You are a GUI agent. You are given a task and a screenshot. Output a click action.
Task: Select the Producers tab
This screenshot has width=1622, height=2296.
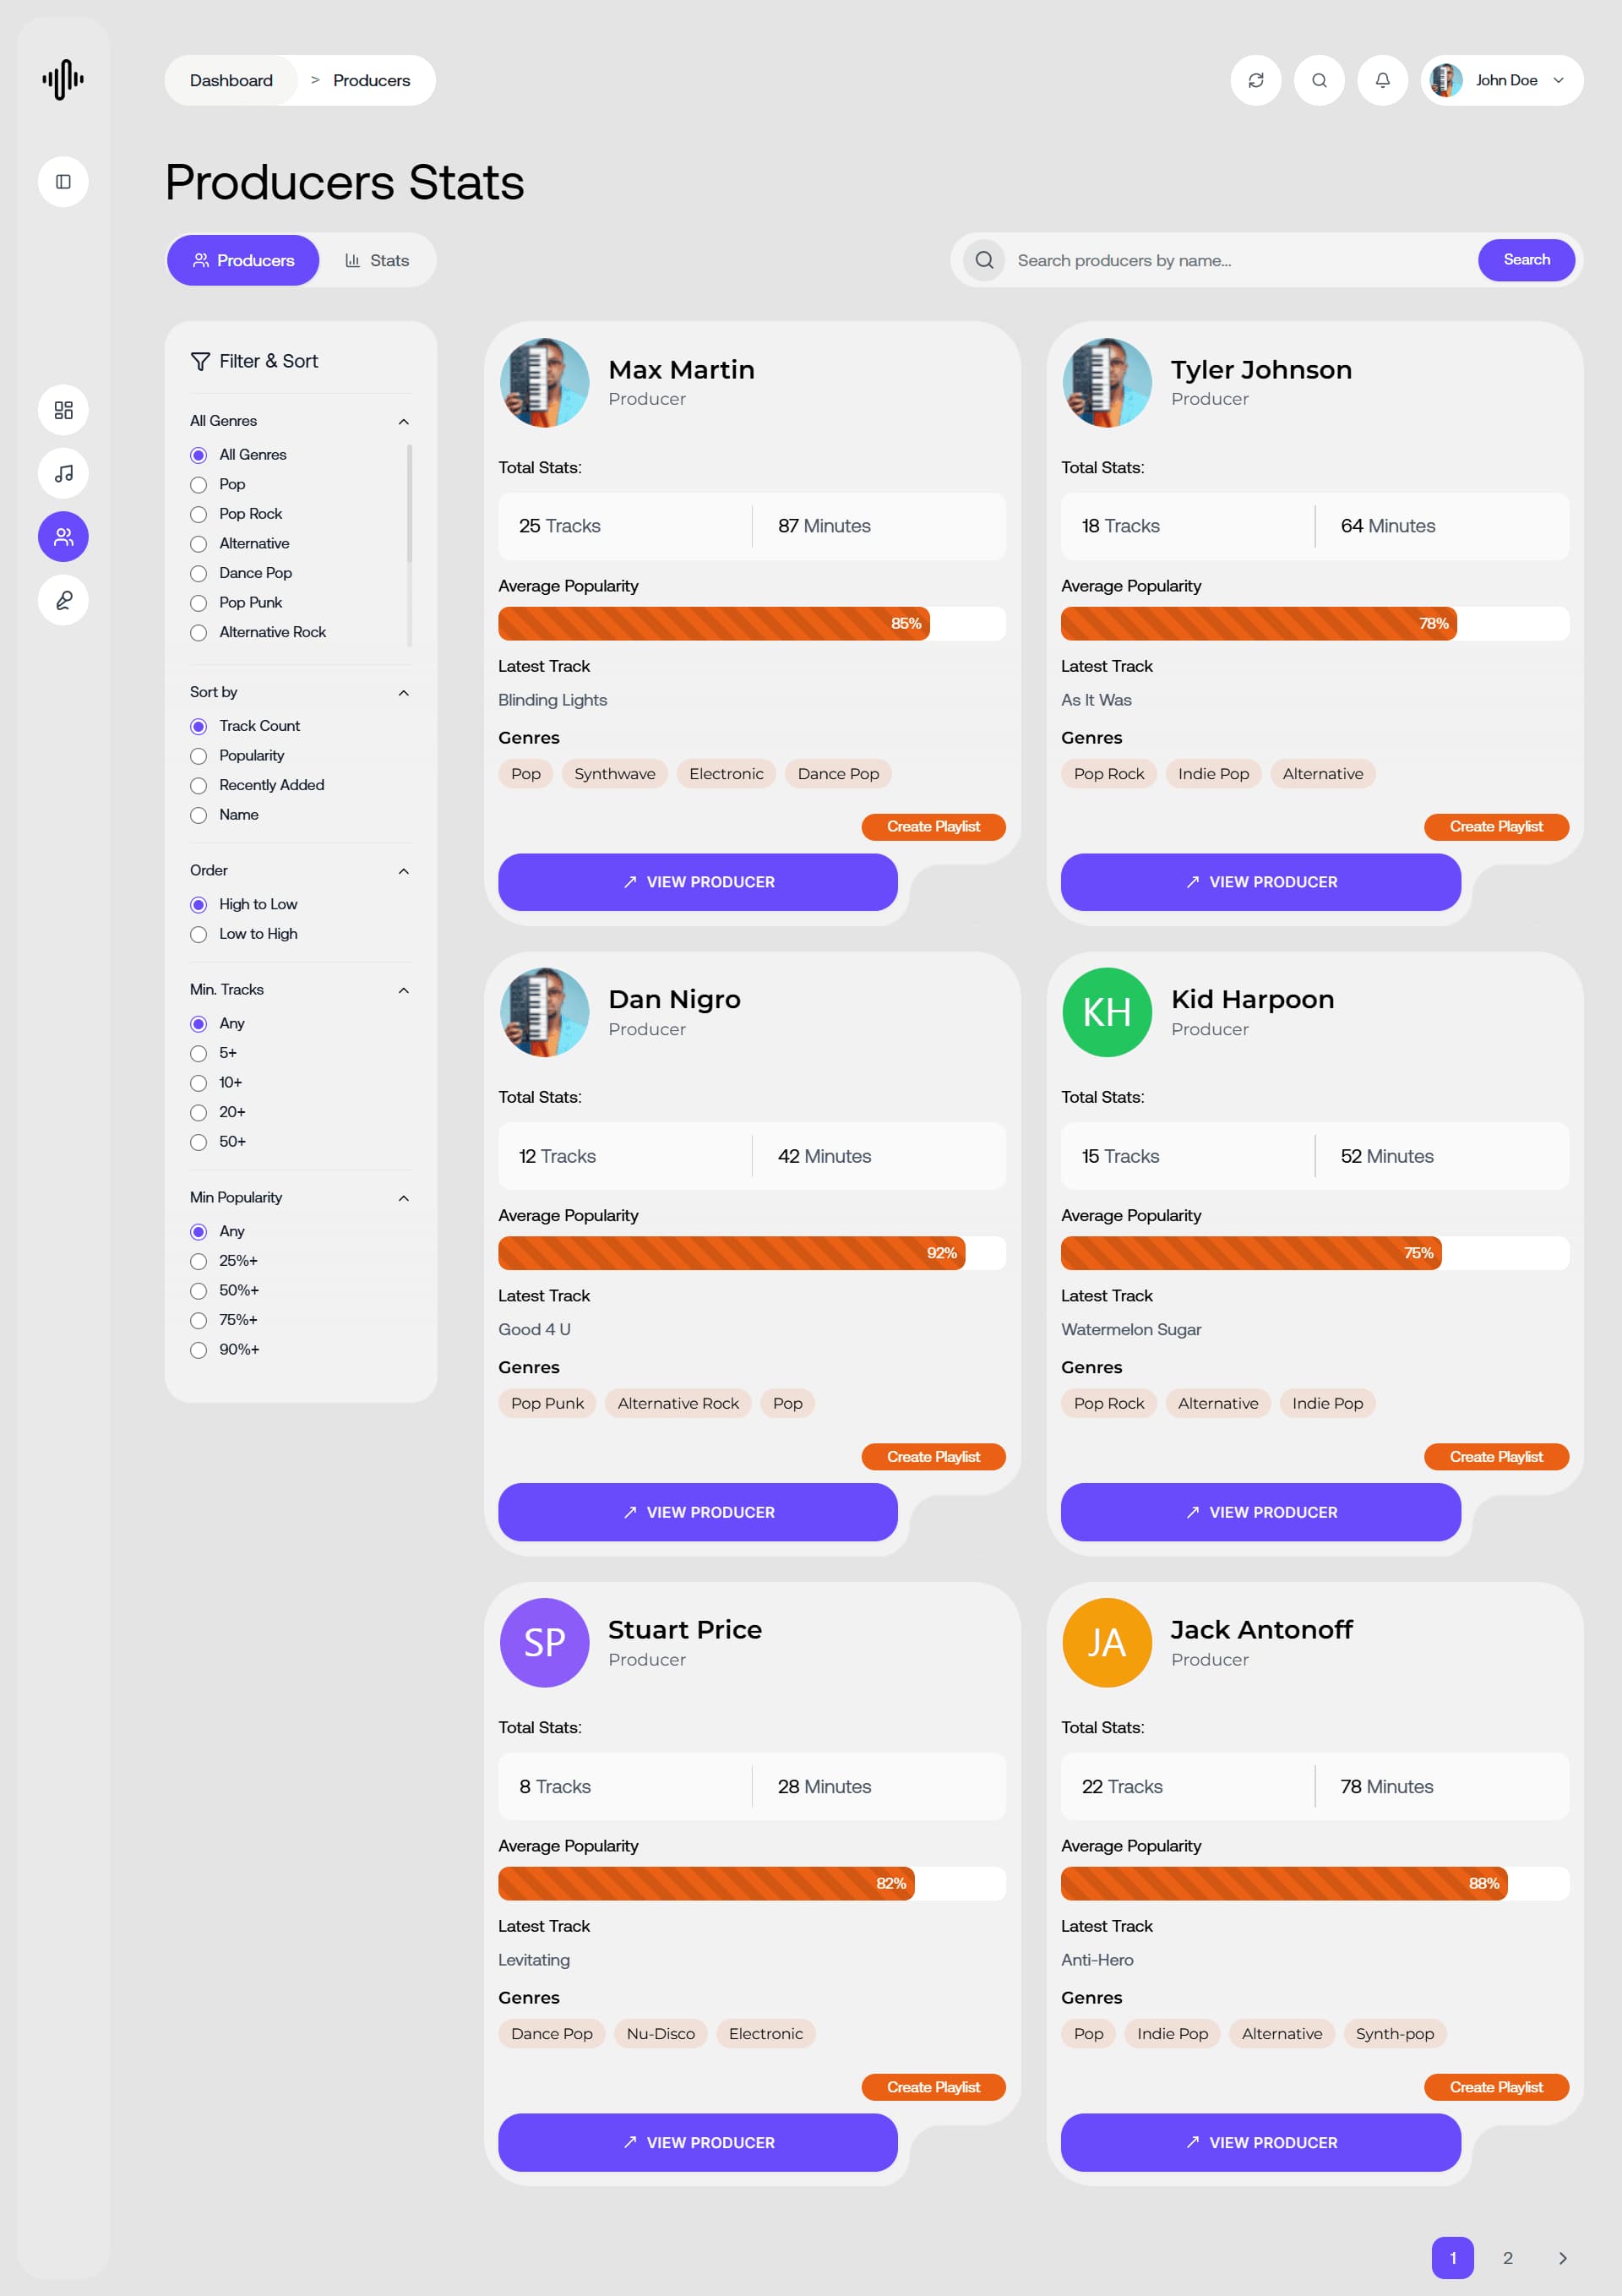[x=243, y=260]
